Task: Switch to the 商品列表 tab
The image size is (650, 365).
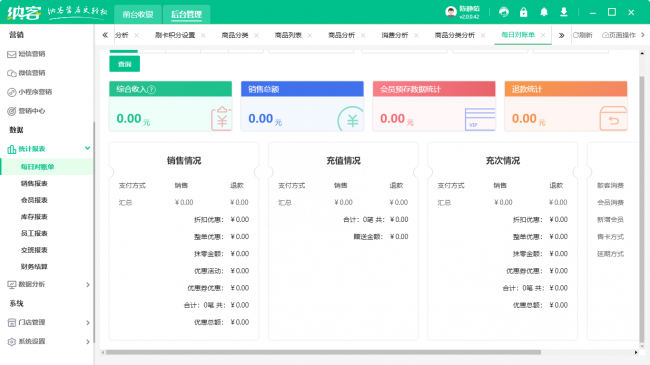Action: (288, 35)
